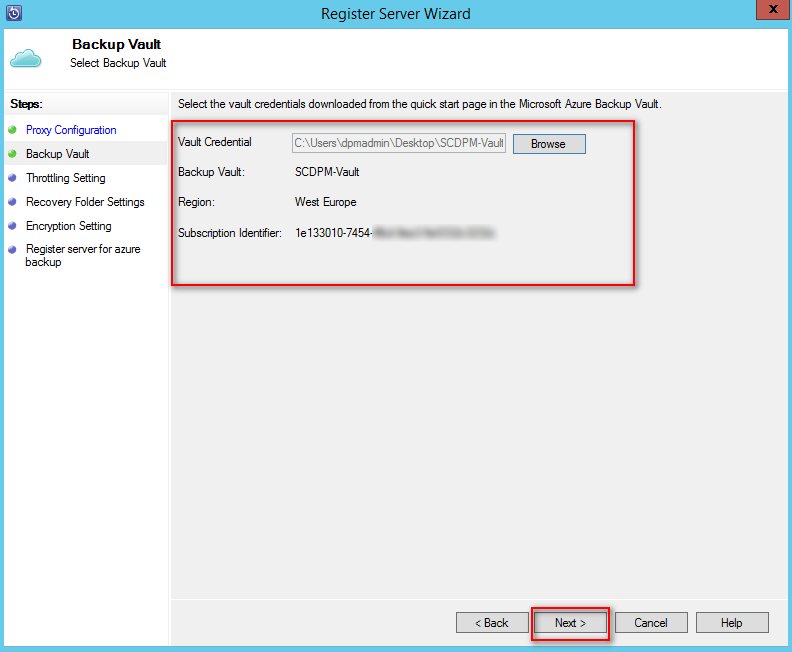The image size is (792, 652).
Task: Open Help for the wizard
Action: coord(732,623)
